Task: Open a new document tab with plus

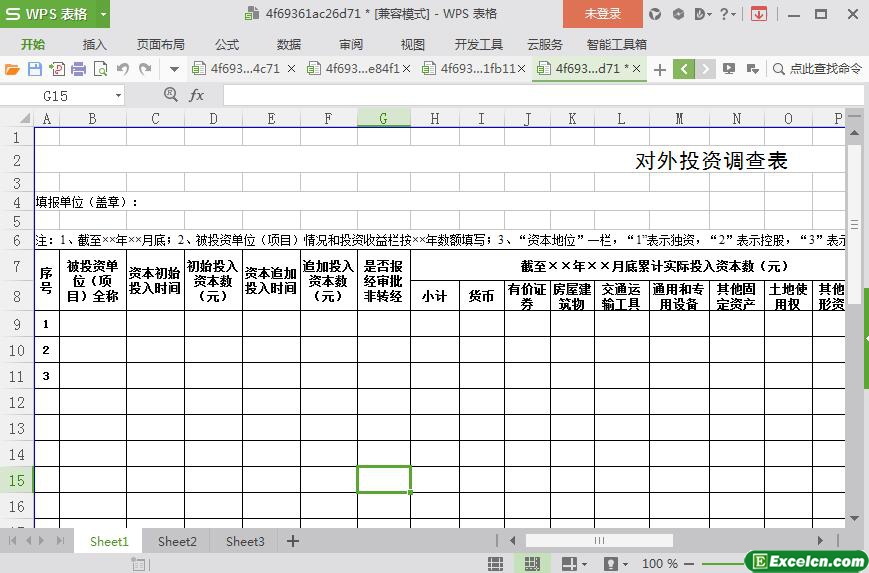Action: pos(659,69)
